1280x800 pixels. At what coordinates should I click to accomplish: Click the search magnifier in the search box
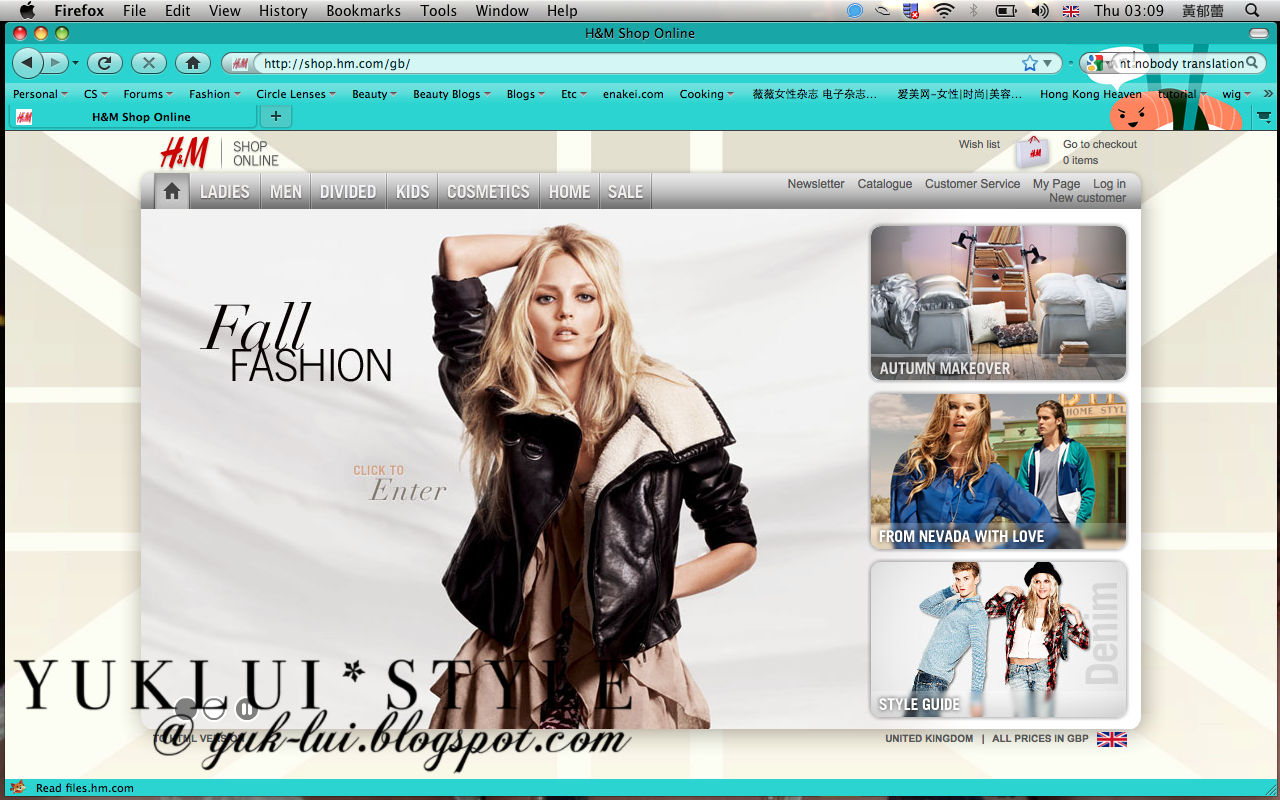(x=1252, y=63)
